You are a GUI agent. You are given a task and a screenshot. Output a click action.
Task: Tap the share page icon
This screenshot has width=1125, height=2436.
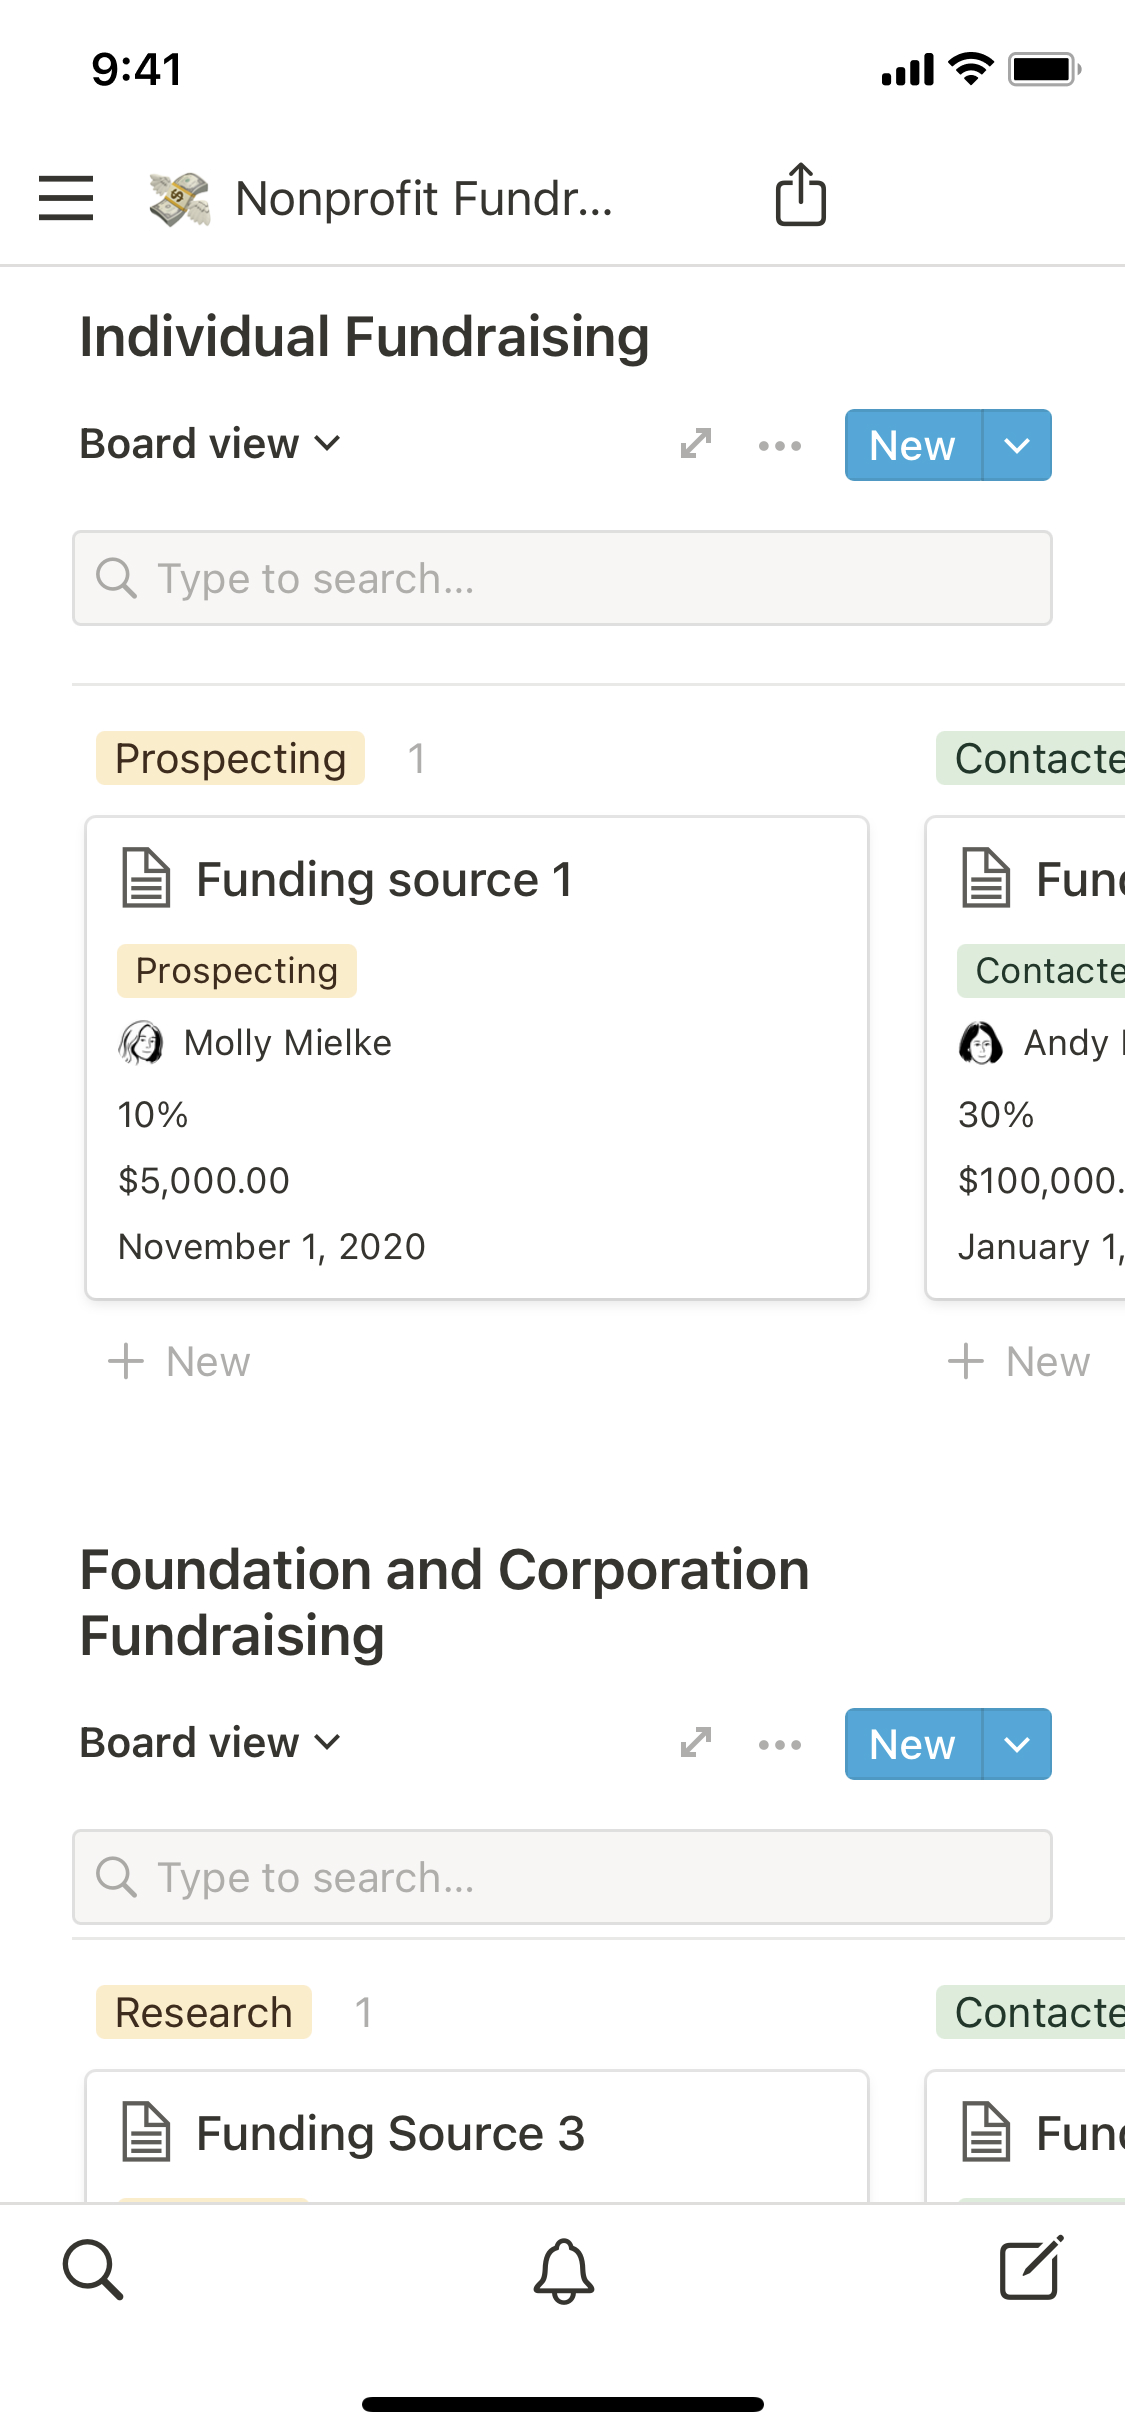(800, 195)
